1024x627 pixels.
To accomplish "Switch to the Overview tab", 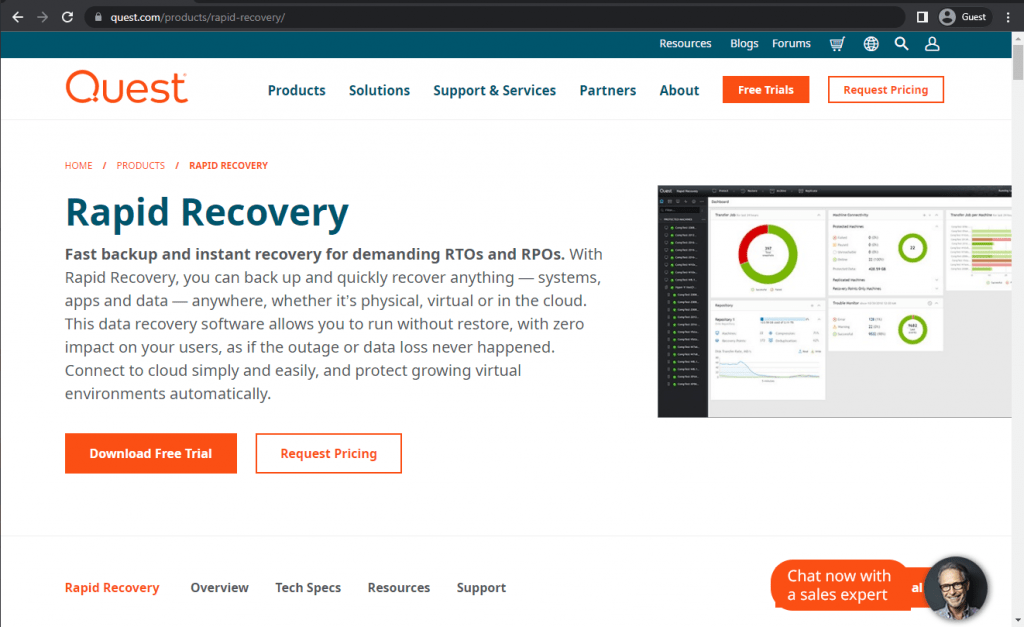I will [x=219, y=588].
